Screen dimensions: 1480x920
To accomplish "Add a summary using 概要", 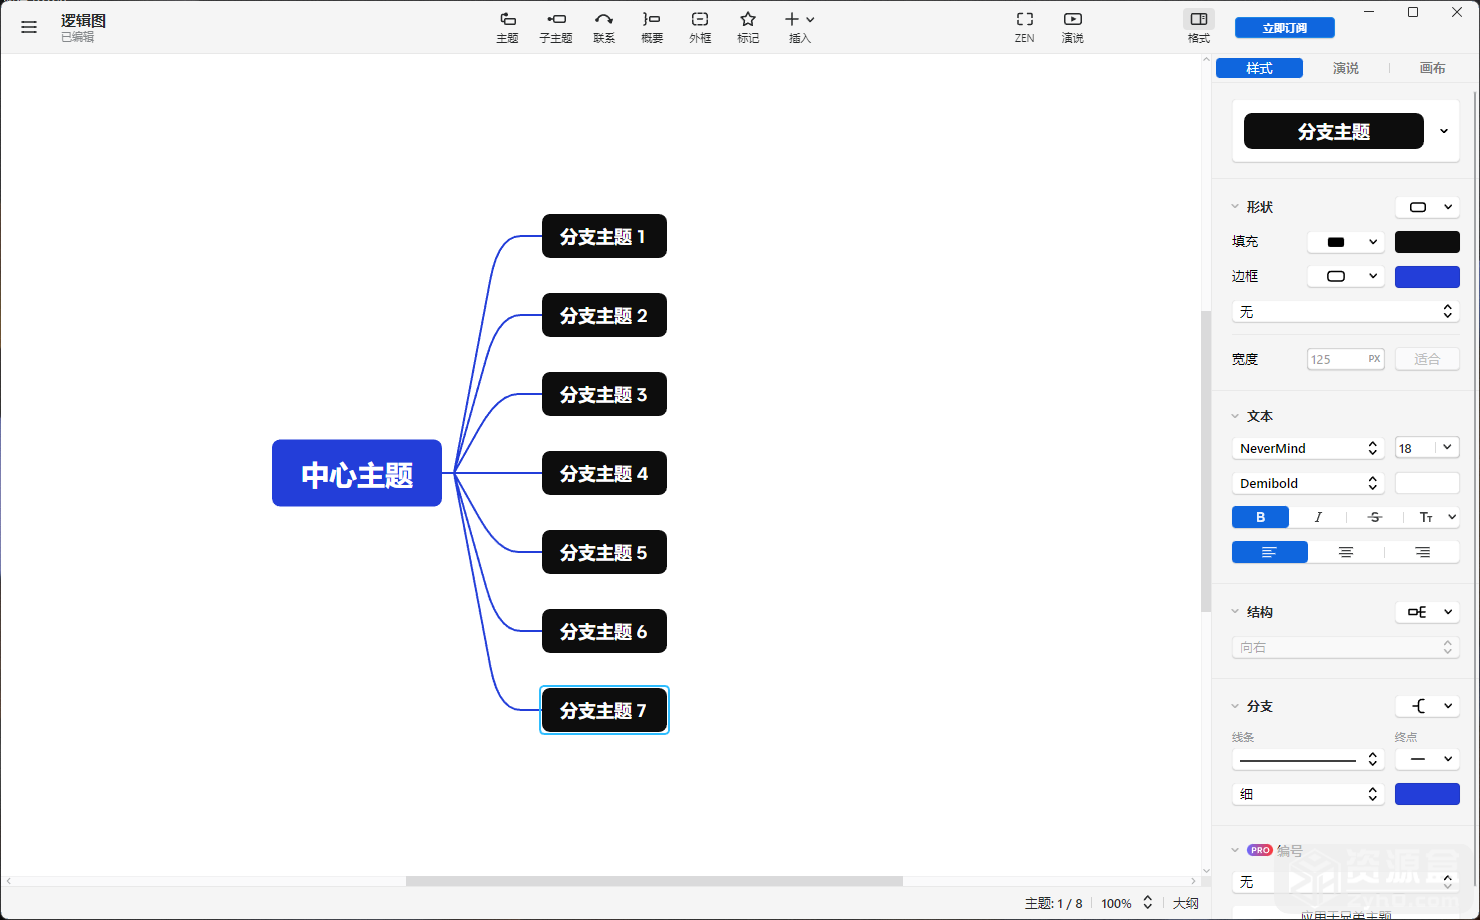I will tap(652, 27).
